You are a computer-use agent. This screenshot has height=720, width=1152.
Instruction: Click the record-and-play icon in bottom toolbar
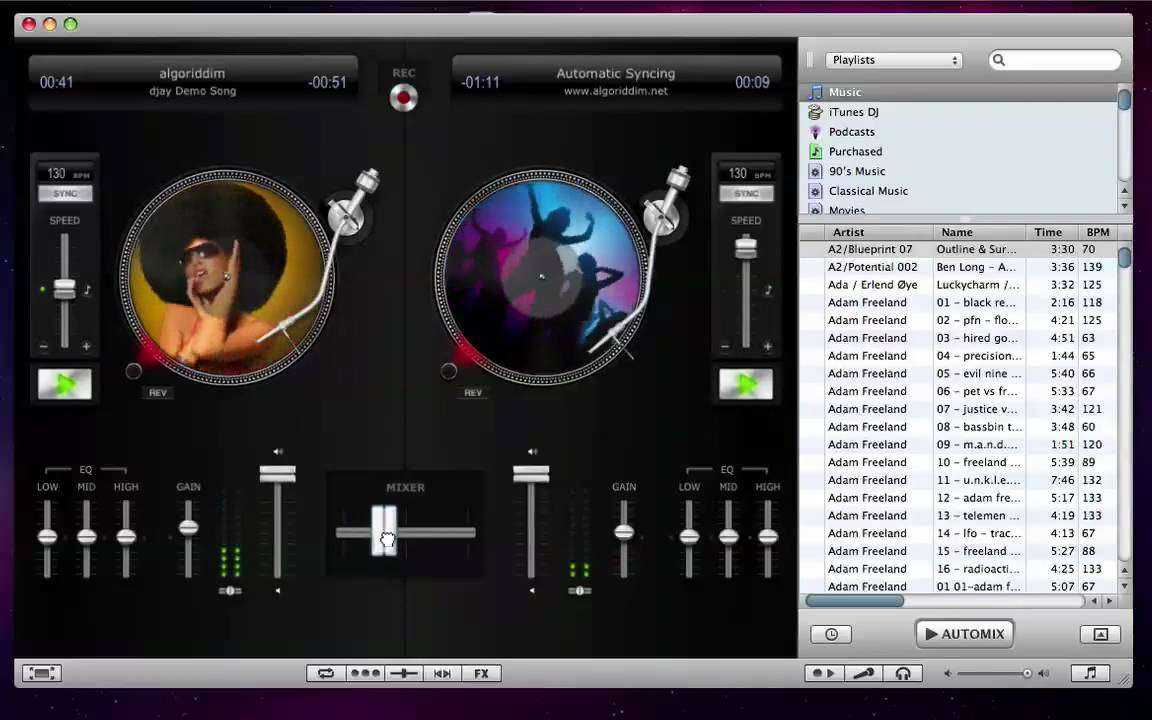click(824, 673)
